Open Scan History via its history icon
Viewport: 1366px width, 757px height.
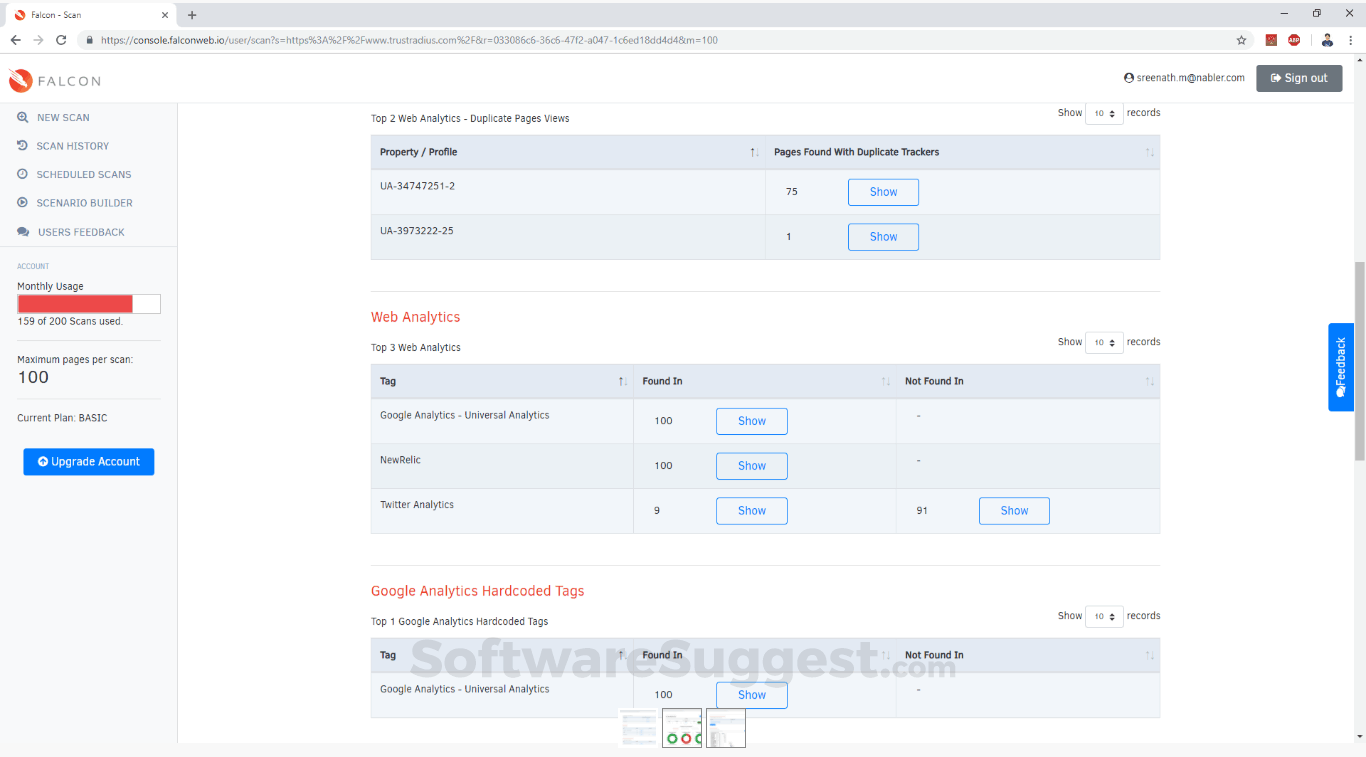click(22, 146)
